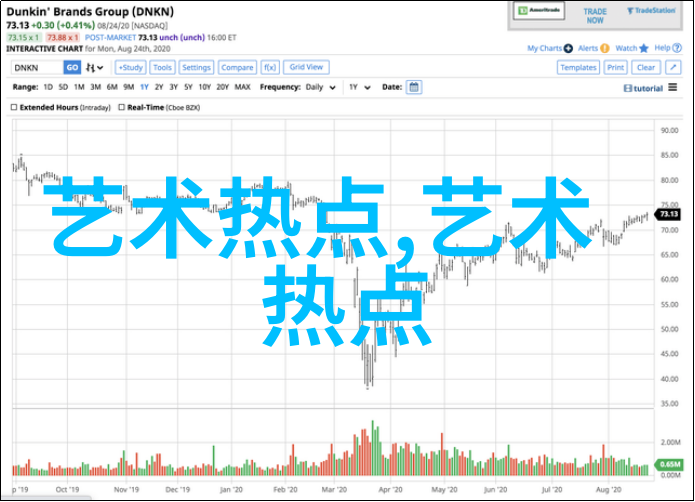Print the chart
Viewport: 695px width, 502px height.
[615, 68]
